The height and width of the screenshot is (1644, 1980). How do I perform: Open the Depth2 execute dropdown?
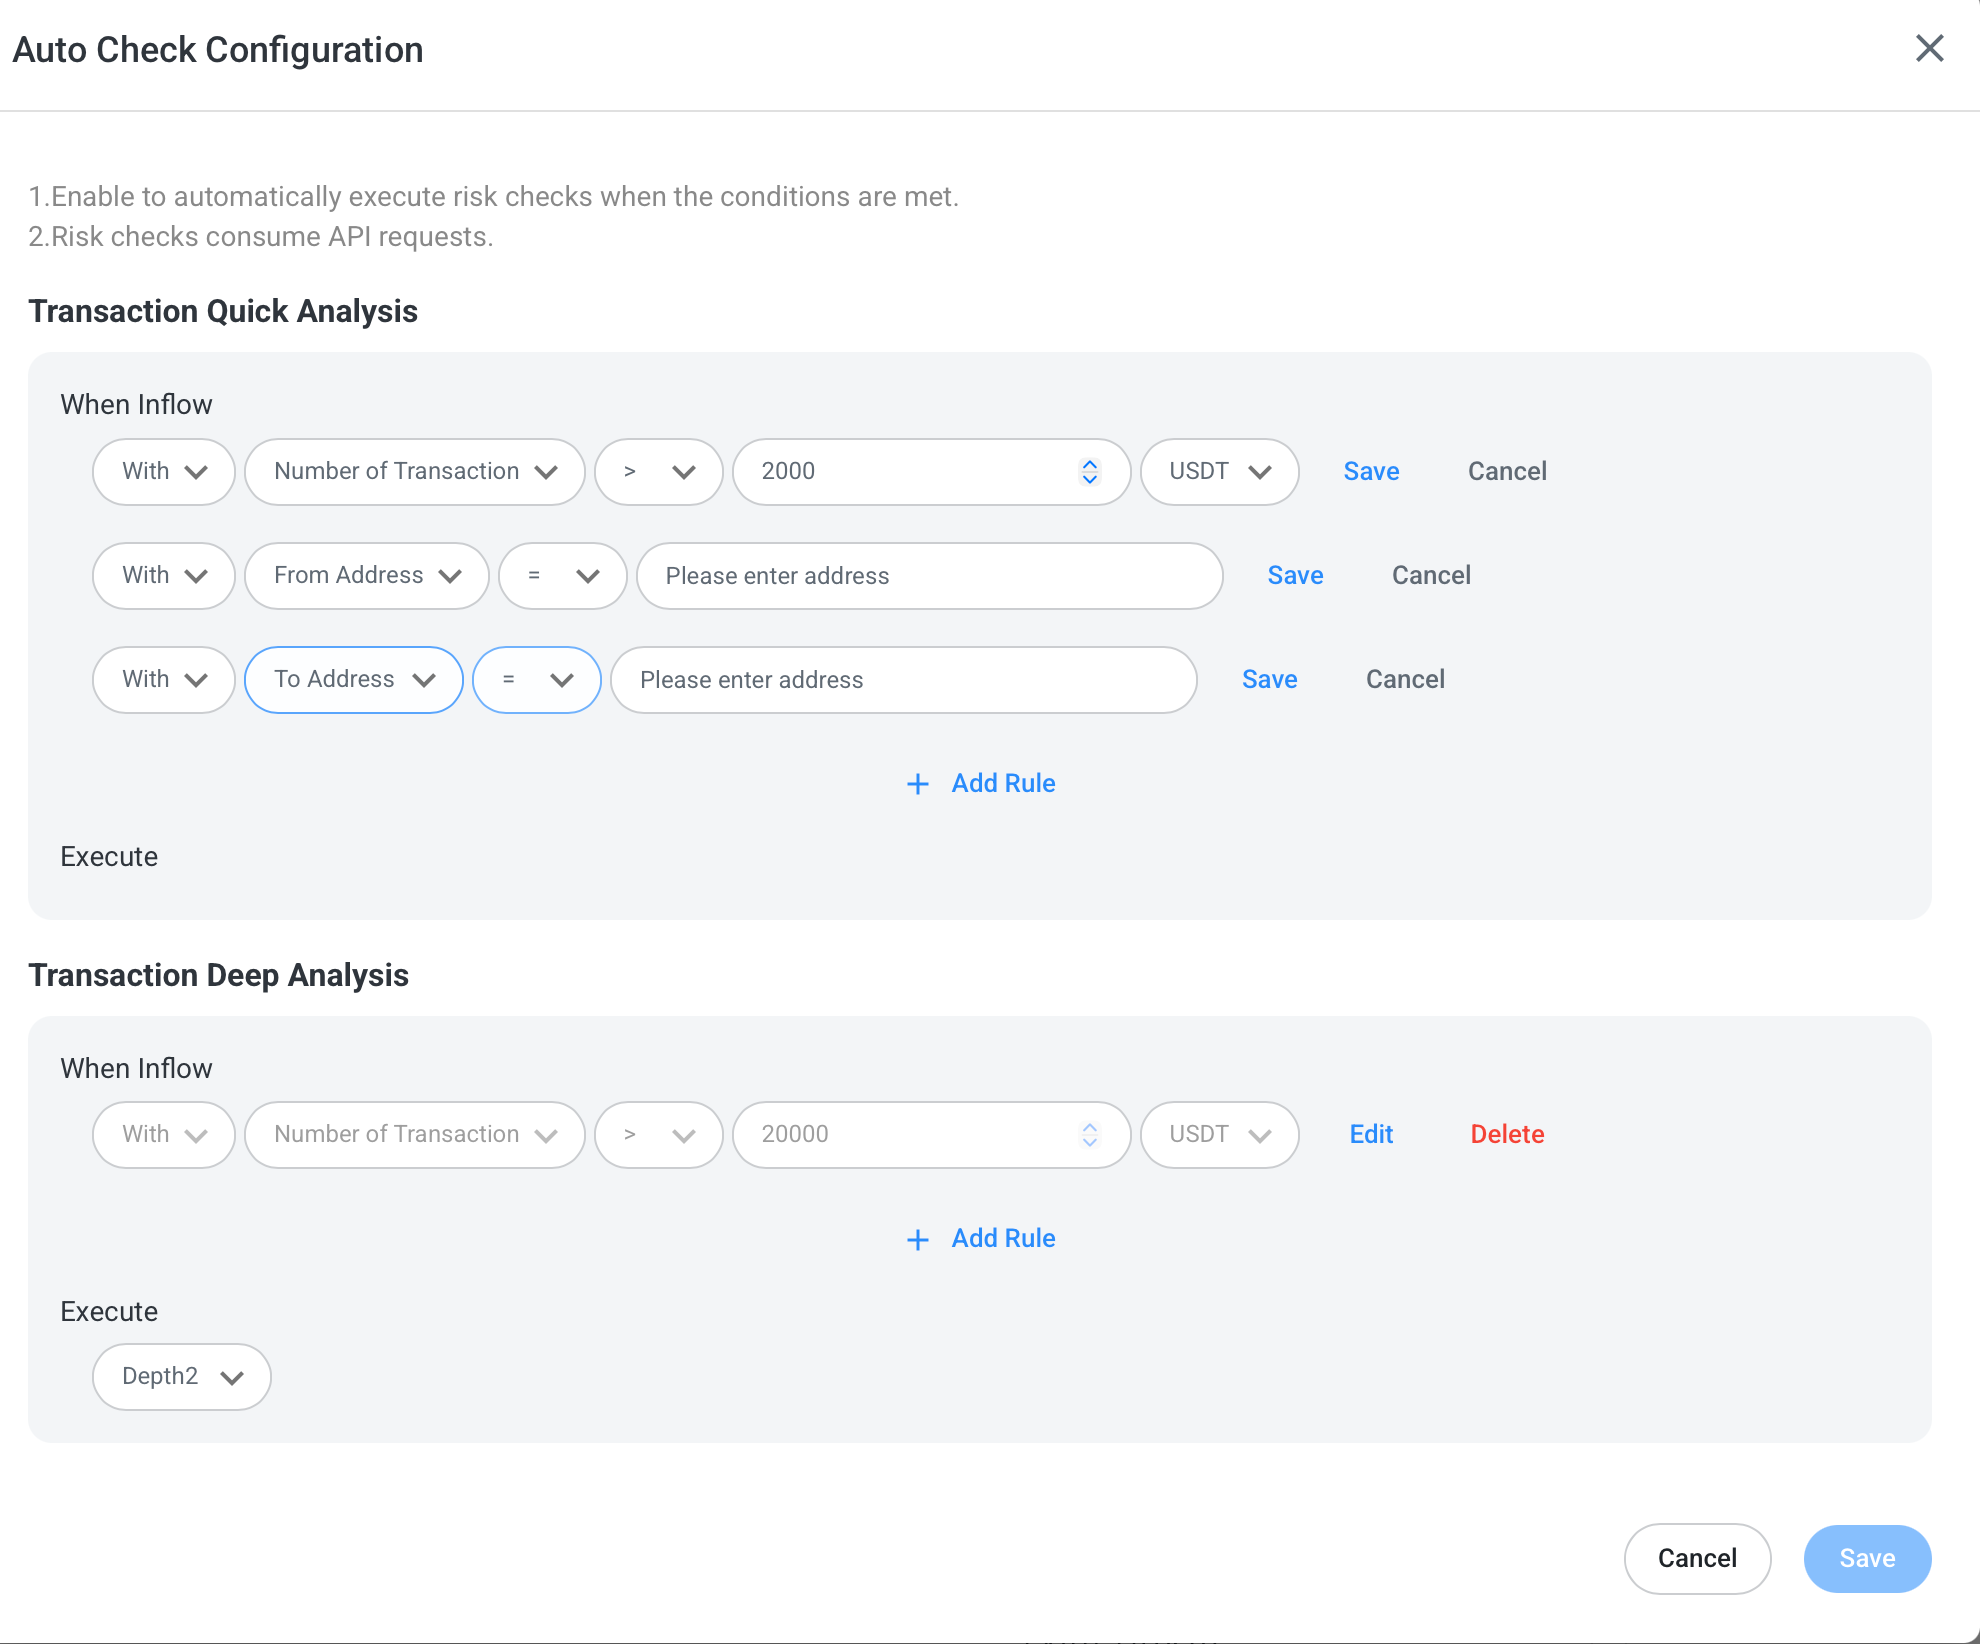click(x=181, y=1377)
